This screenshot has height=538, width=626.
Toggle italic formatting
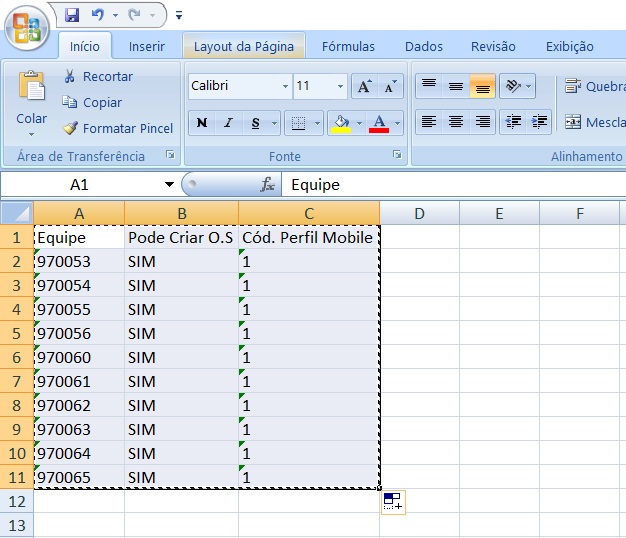click(x=229, y=123)
